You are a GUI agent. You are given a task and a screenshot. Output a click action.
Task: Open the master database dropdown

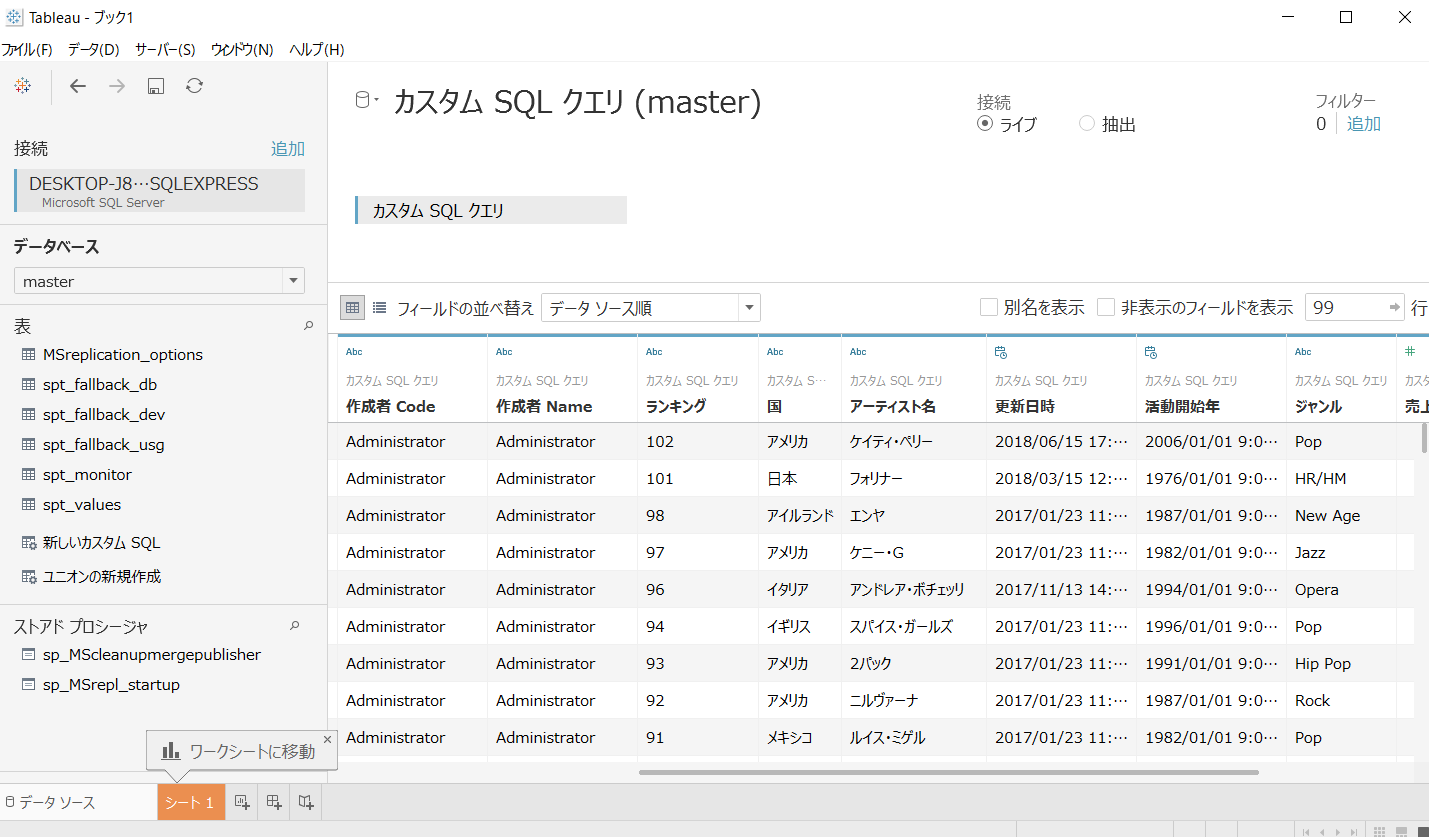293,281
